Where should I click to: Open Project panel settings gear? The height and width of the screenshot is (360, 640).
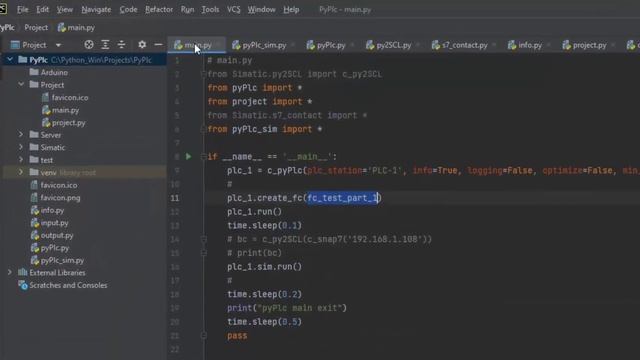142,44
